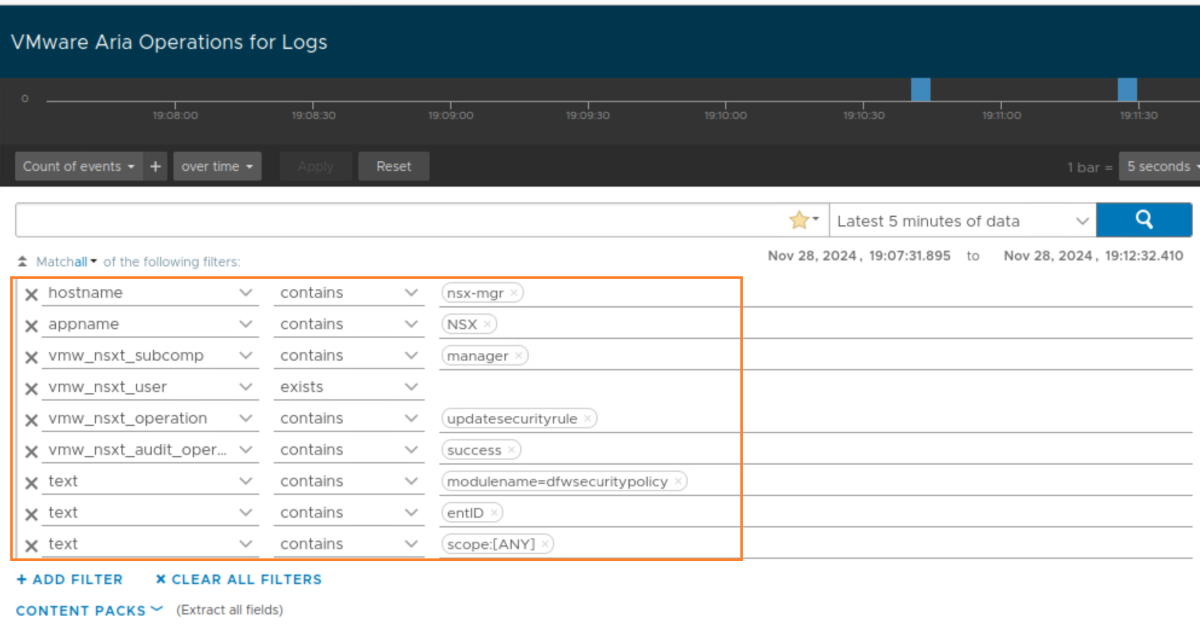
Task: Open operator dropdown for scope:[ANY] row
Action: pos(350,544)
